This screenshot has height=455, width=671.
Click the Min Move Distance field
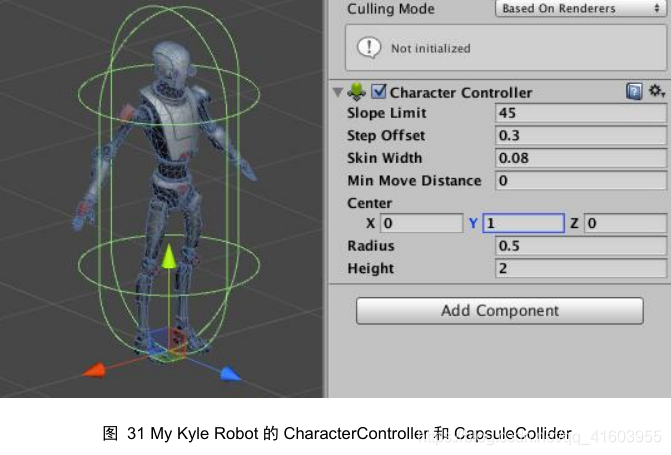coord(580,181)
